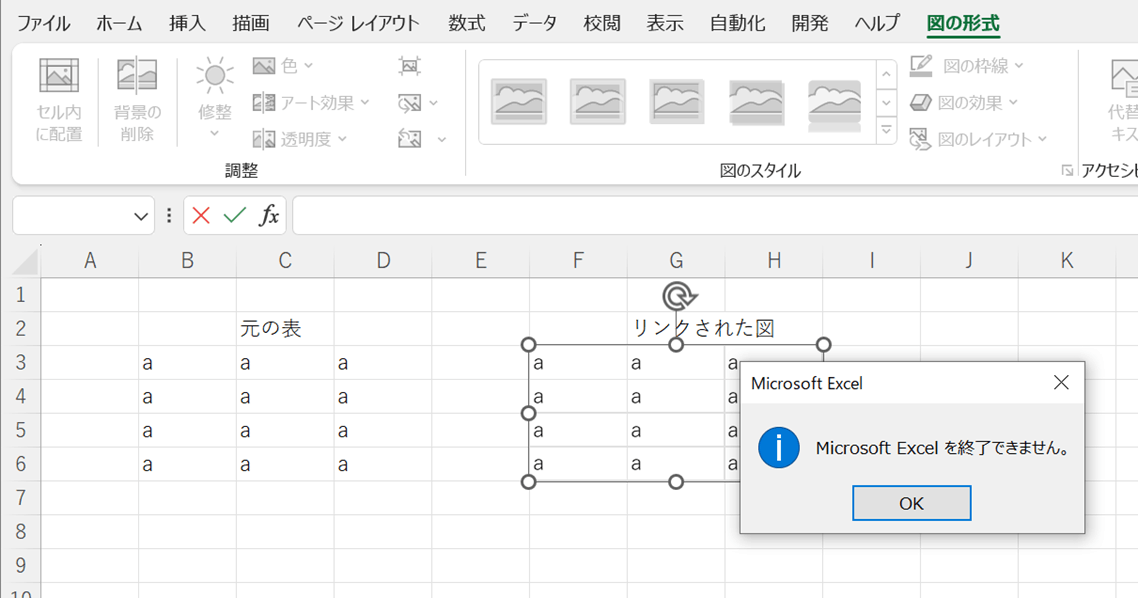
Task: Switch to the 数式 tab
Action: tap(467, 23)
